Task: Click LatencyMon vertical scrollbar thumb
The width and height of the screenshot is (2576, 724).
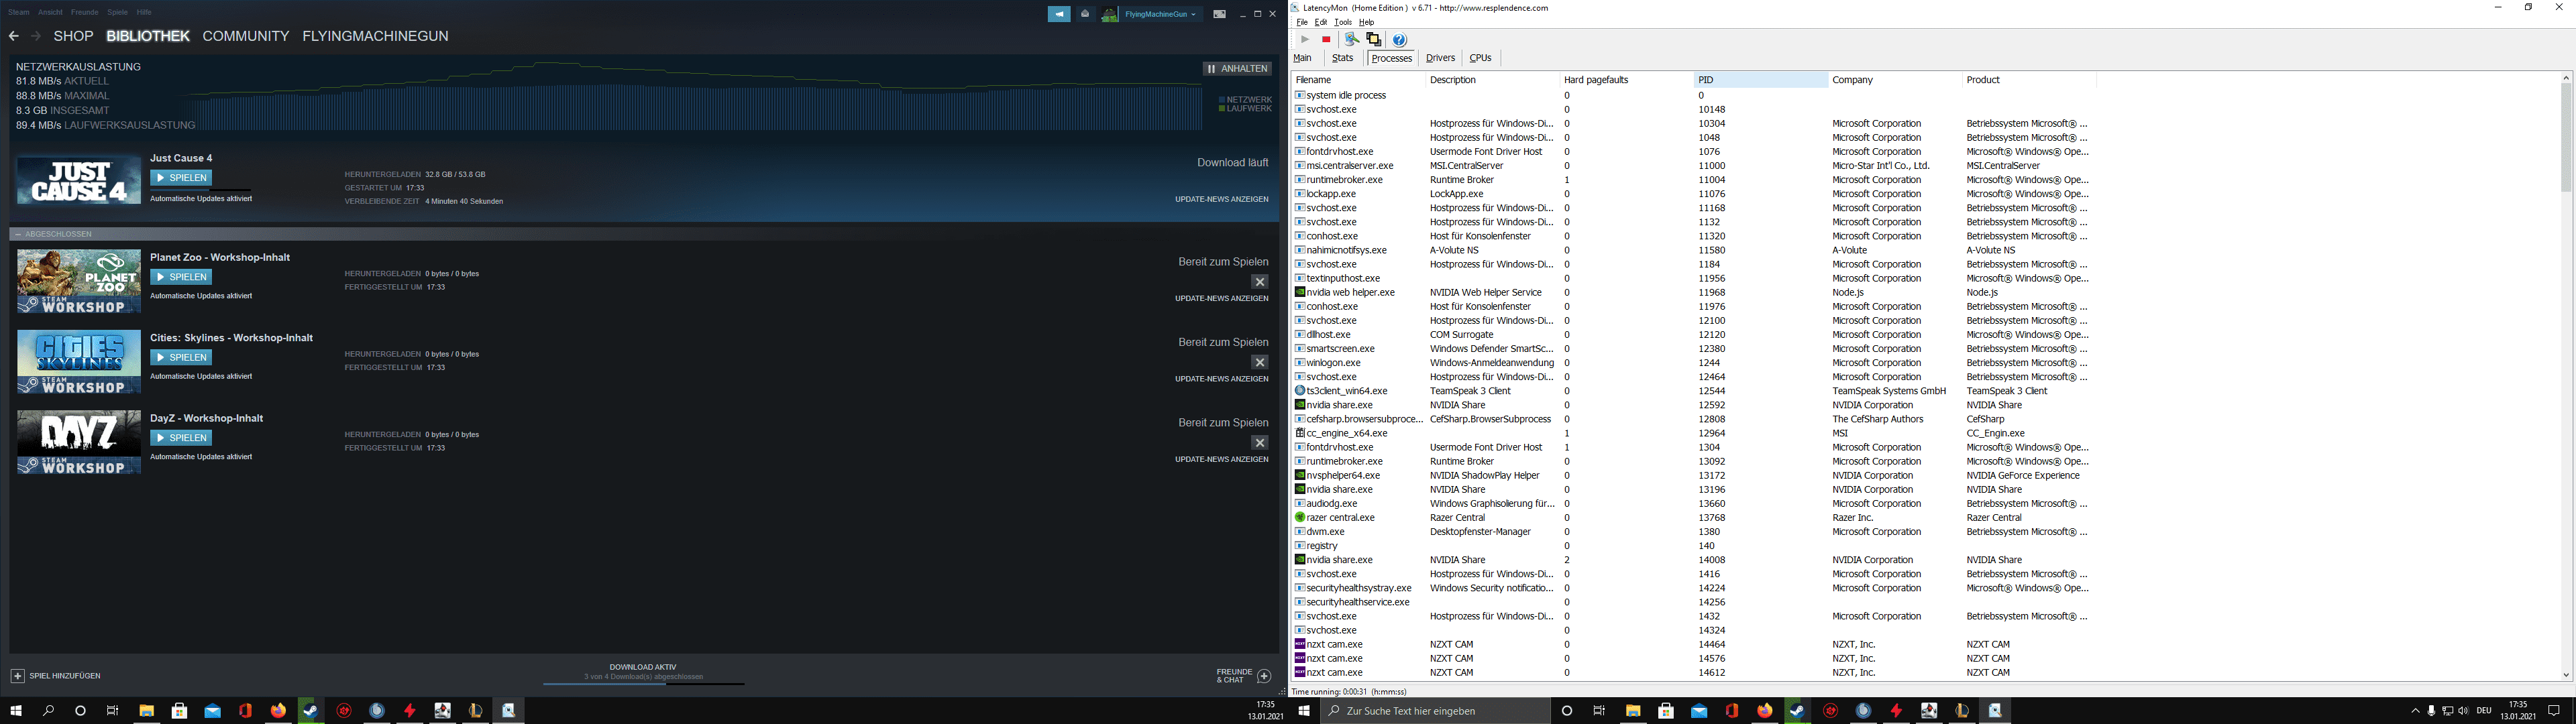Action: click(x=2566, y=137)
